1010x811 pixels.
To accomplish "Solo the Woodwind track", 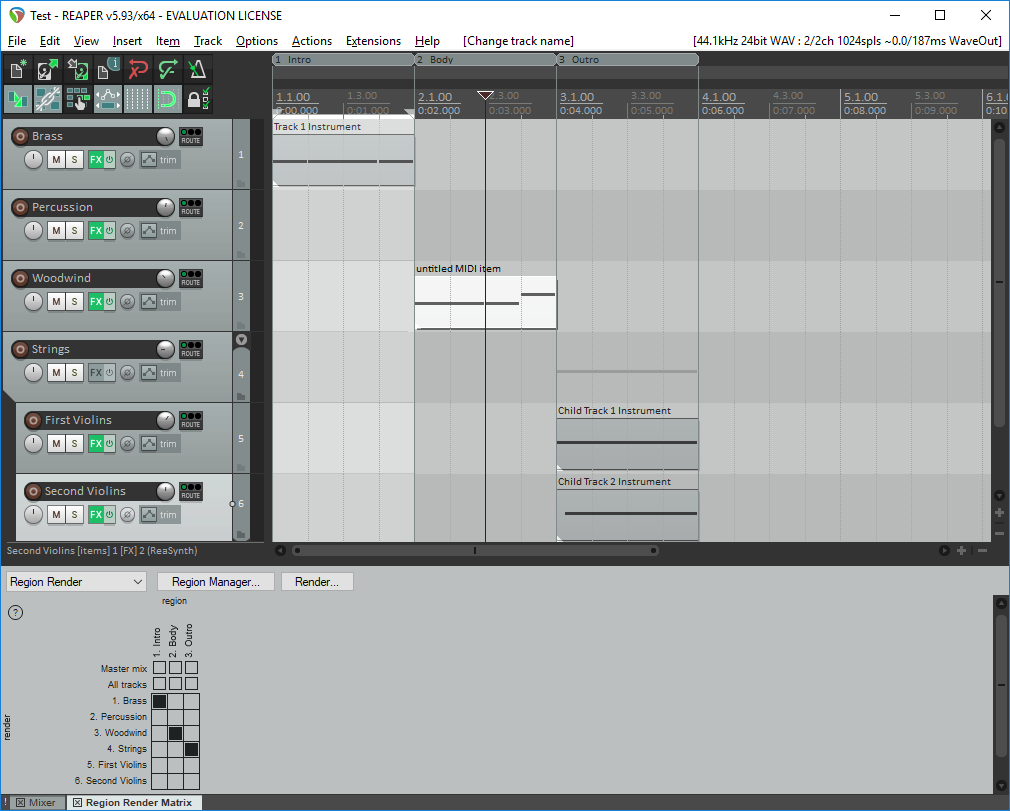I will pyautogui.click(x=74, y=302).
